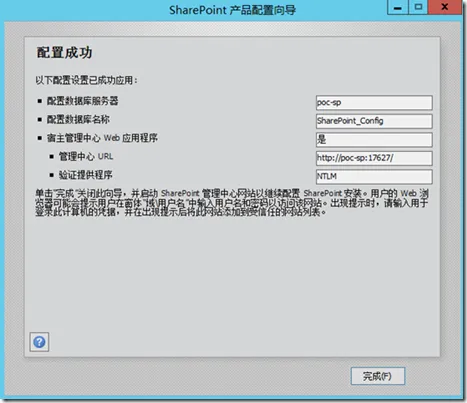Minimize the SharePoint configuration wizard window

click(398, 7)
